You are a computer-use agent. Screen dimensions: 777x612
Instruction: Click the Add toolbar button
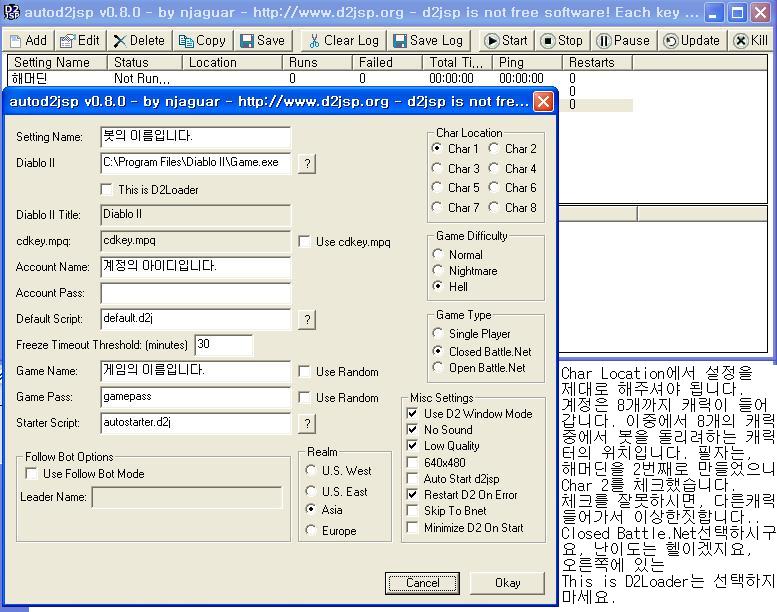[x=28, y=41]
